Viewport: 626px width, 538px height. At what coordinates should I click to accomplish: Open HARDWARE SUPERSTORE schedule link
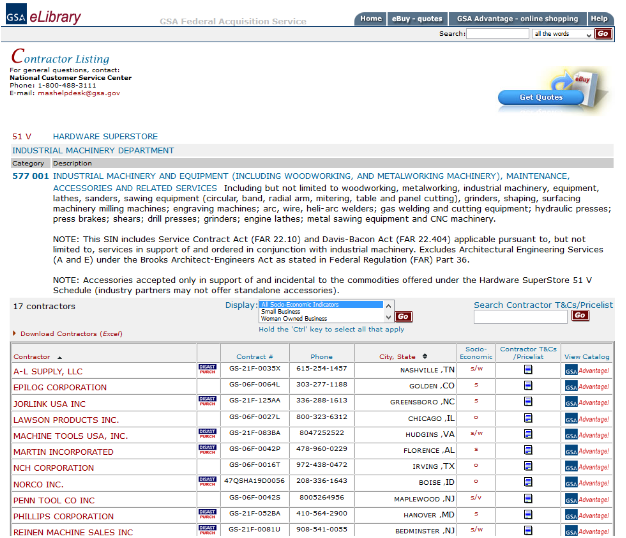coord(105,136)
